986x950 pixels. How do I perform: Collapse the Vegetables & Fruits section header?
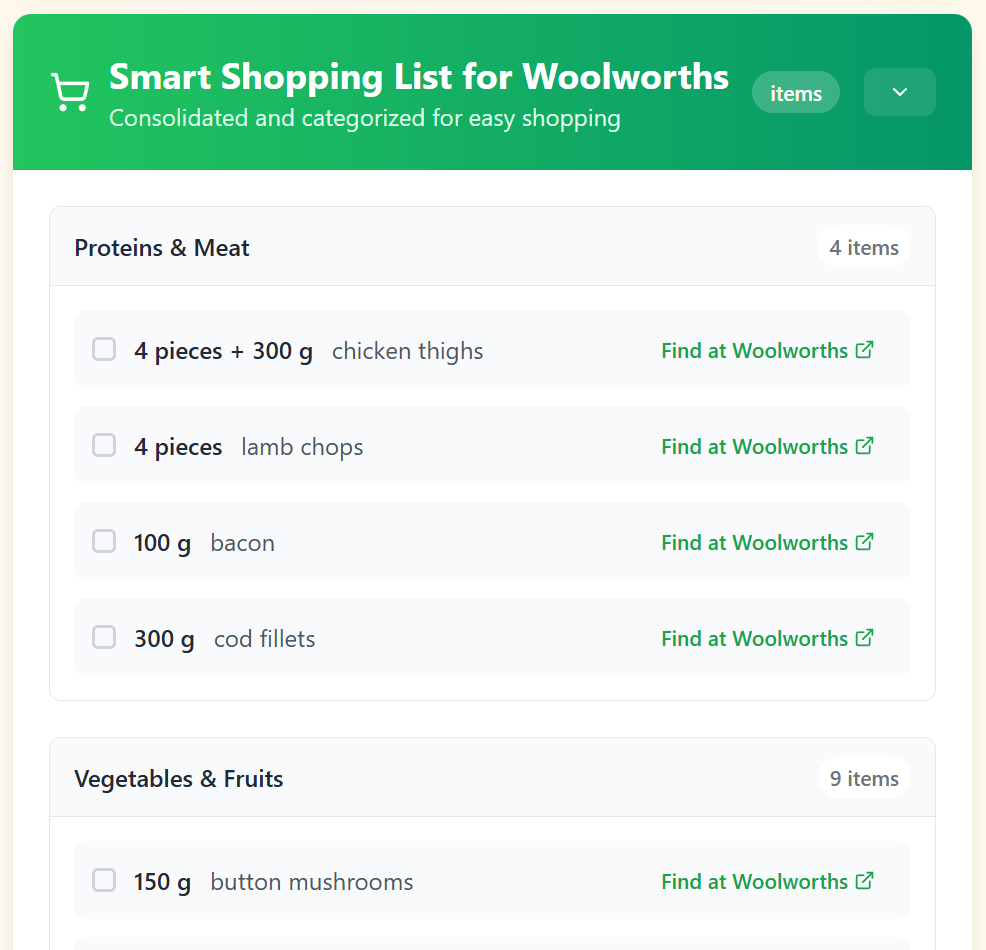(492, 778)
